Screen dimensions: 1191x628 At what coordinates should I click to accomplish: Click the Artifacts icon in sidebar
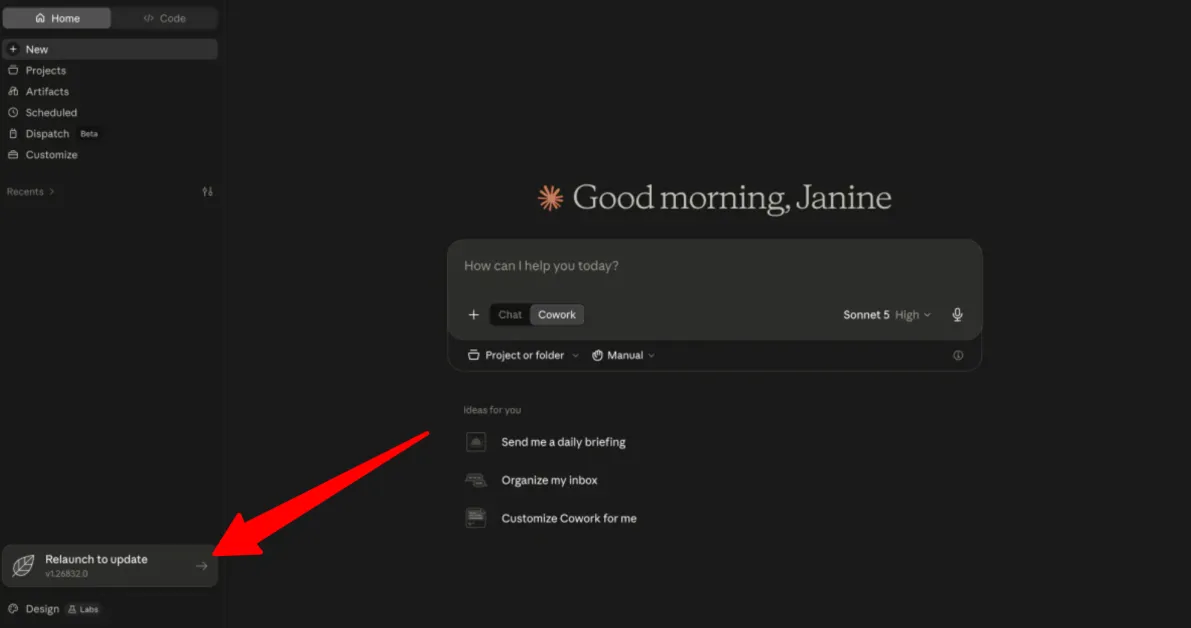[13, 91]
